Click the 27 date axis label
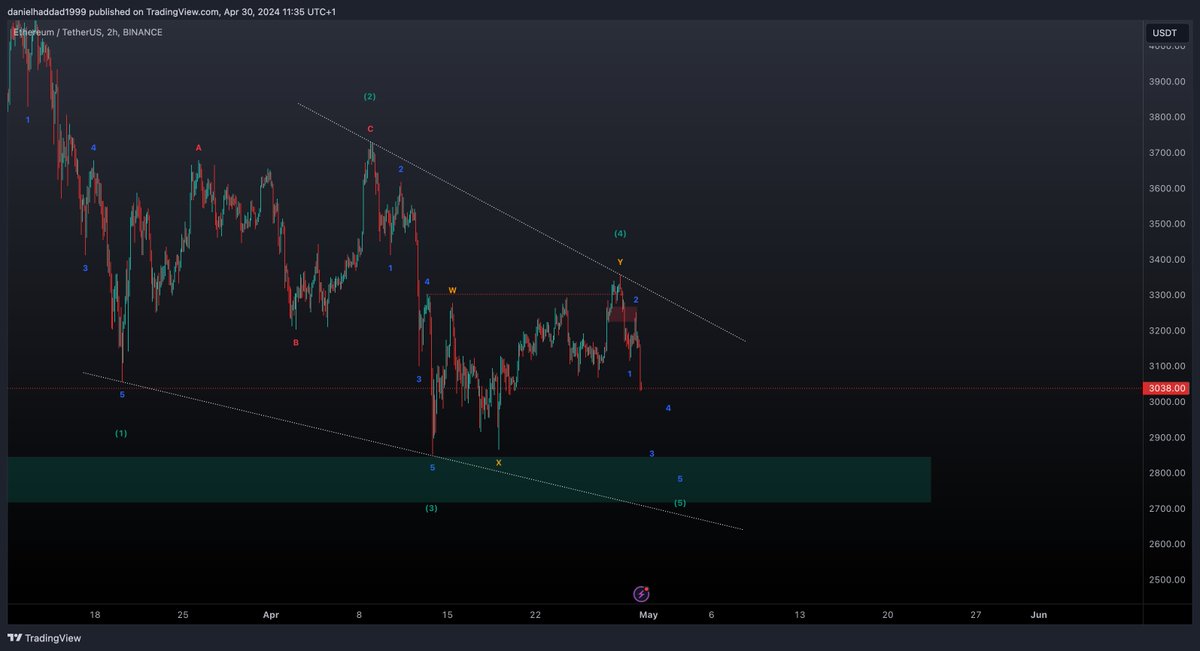 click(x=976, y=615)
